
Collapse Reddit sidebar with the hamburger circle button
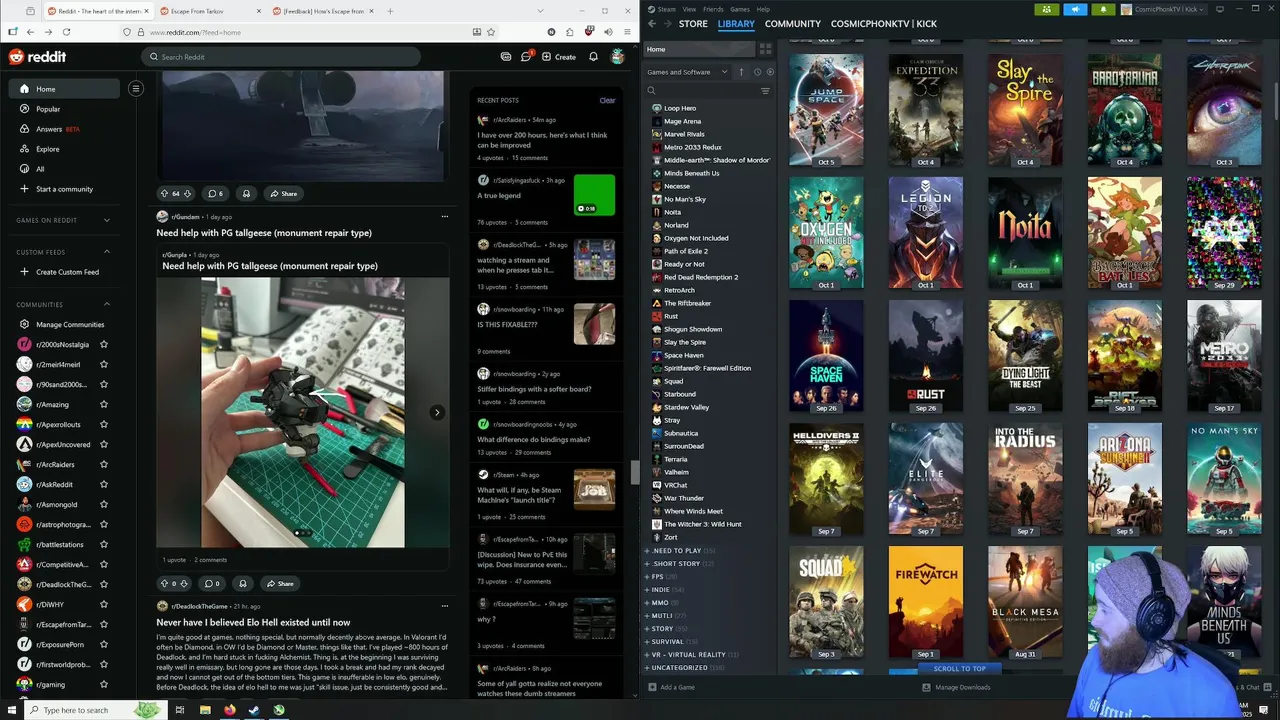tap(136, 89)
